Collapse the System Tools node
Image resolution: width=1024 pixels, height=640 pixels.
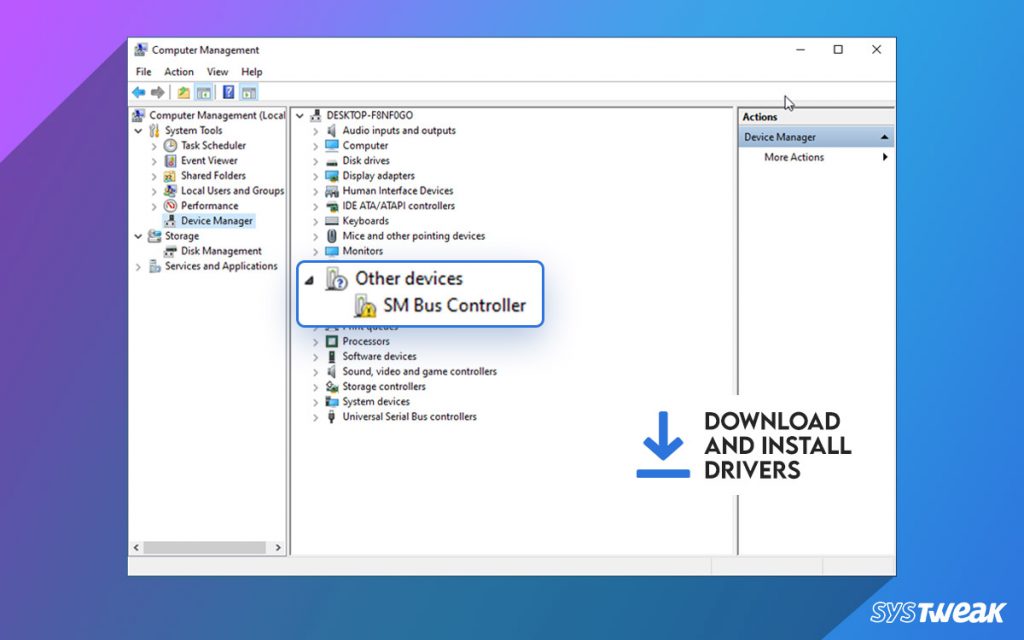(x=139, y=130)
